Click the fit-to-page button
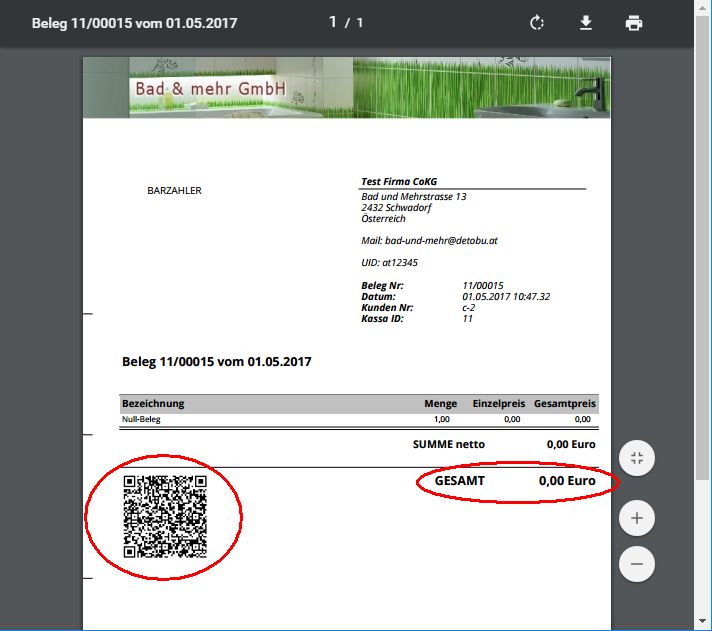 (637, 458)
